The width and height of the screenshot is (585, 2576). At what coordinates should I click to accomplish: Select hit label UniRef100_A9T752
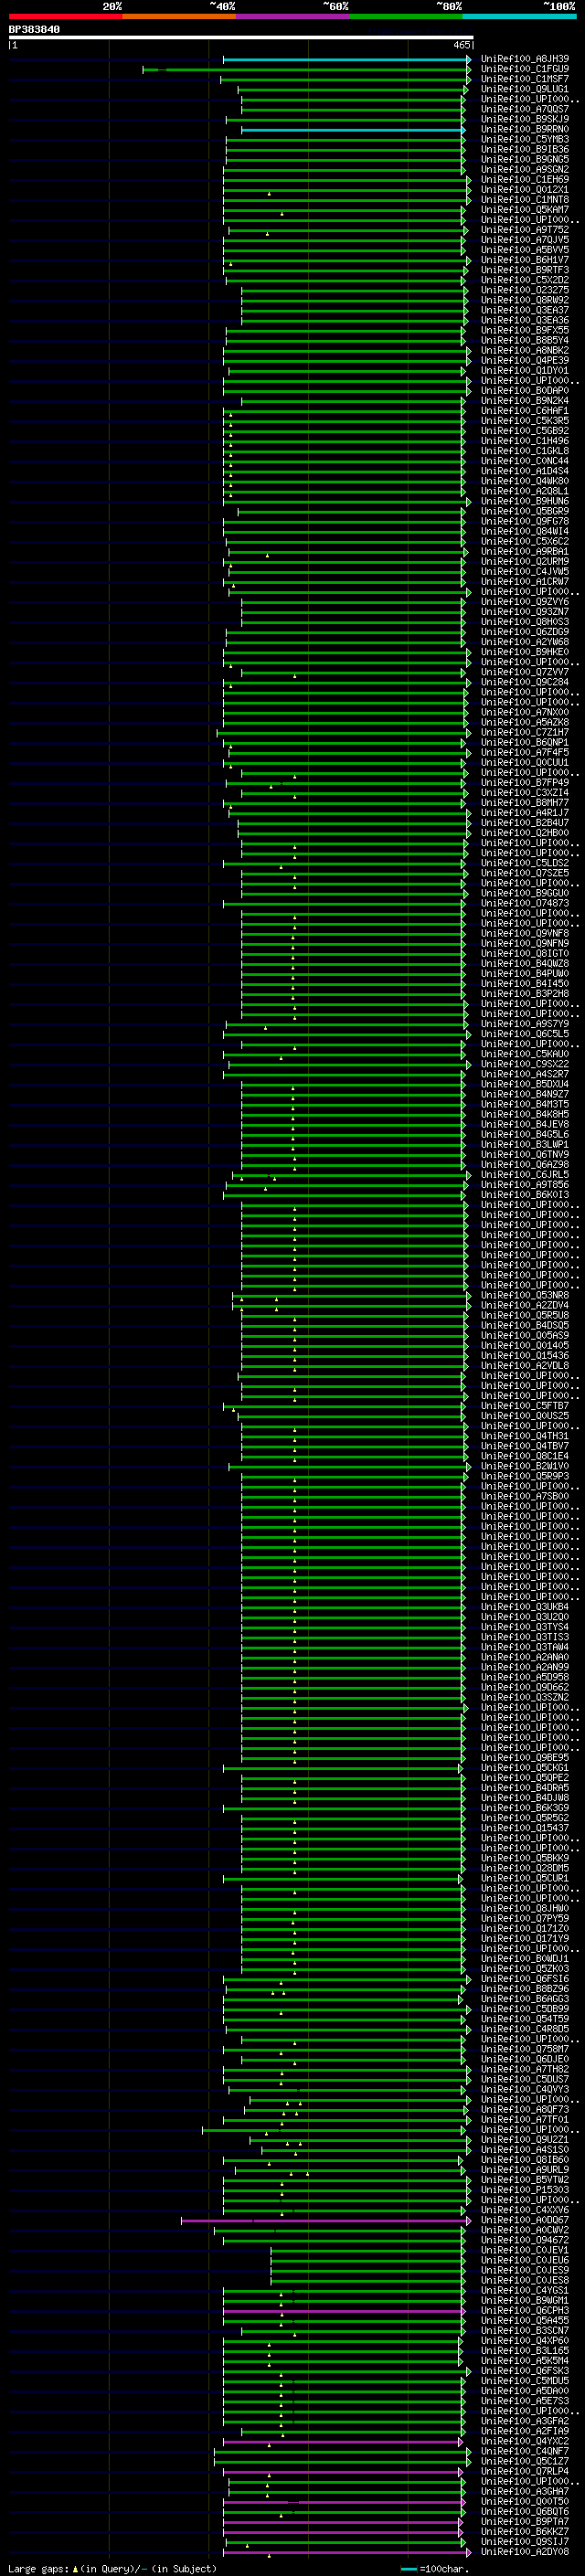[x=525, y=230]
